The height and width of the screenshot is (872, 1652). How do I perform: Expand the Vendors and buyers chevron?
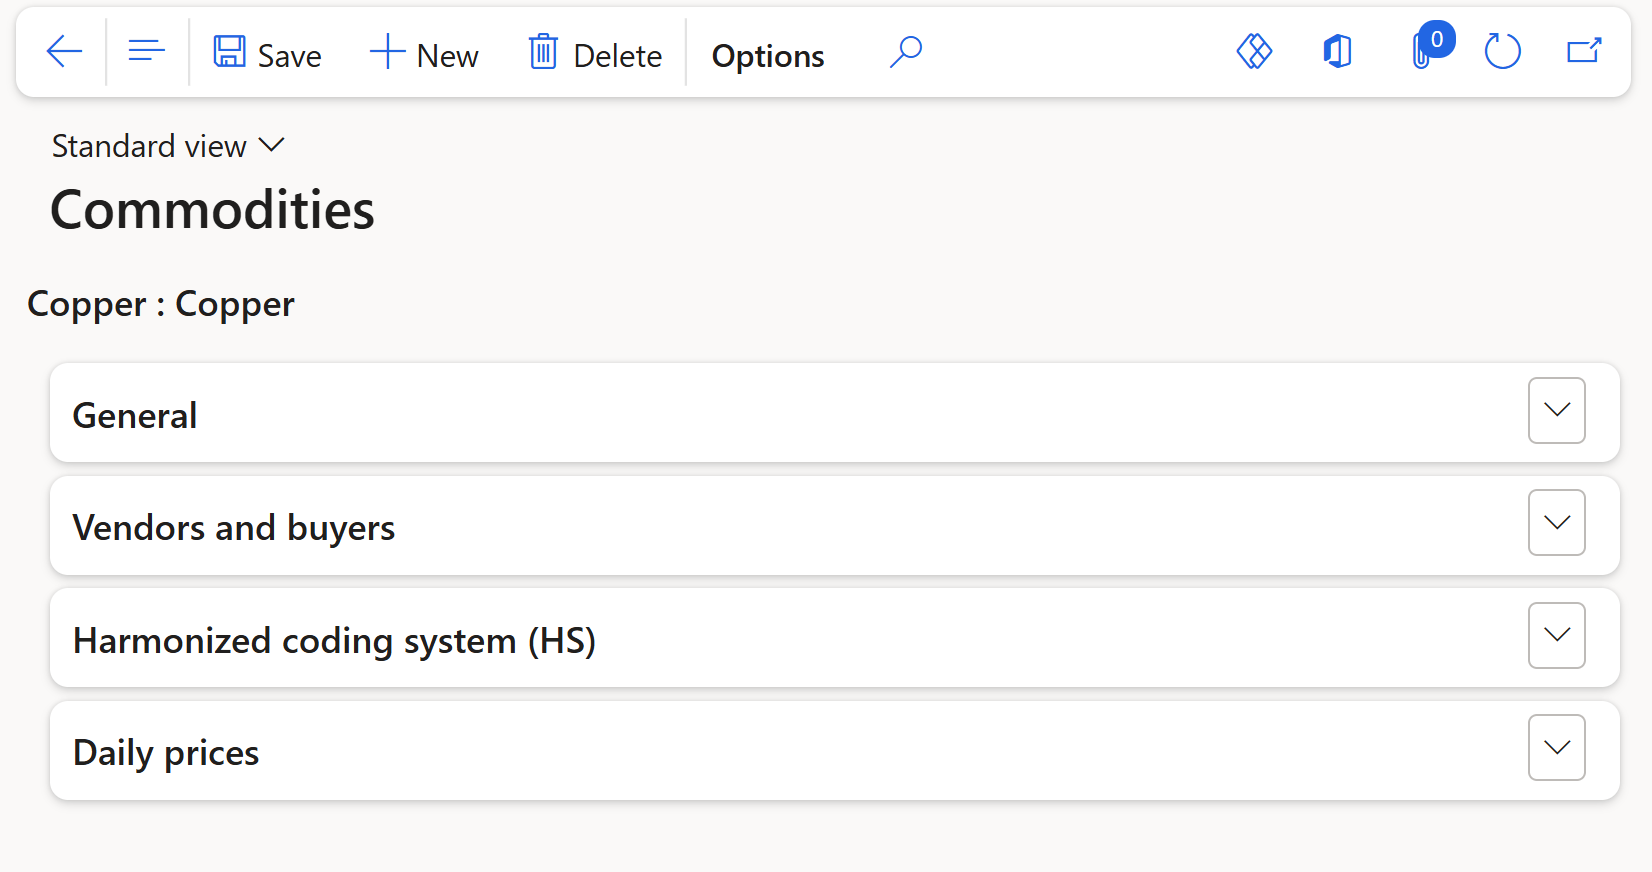pos(1557,523)
